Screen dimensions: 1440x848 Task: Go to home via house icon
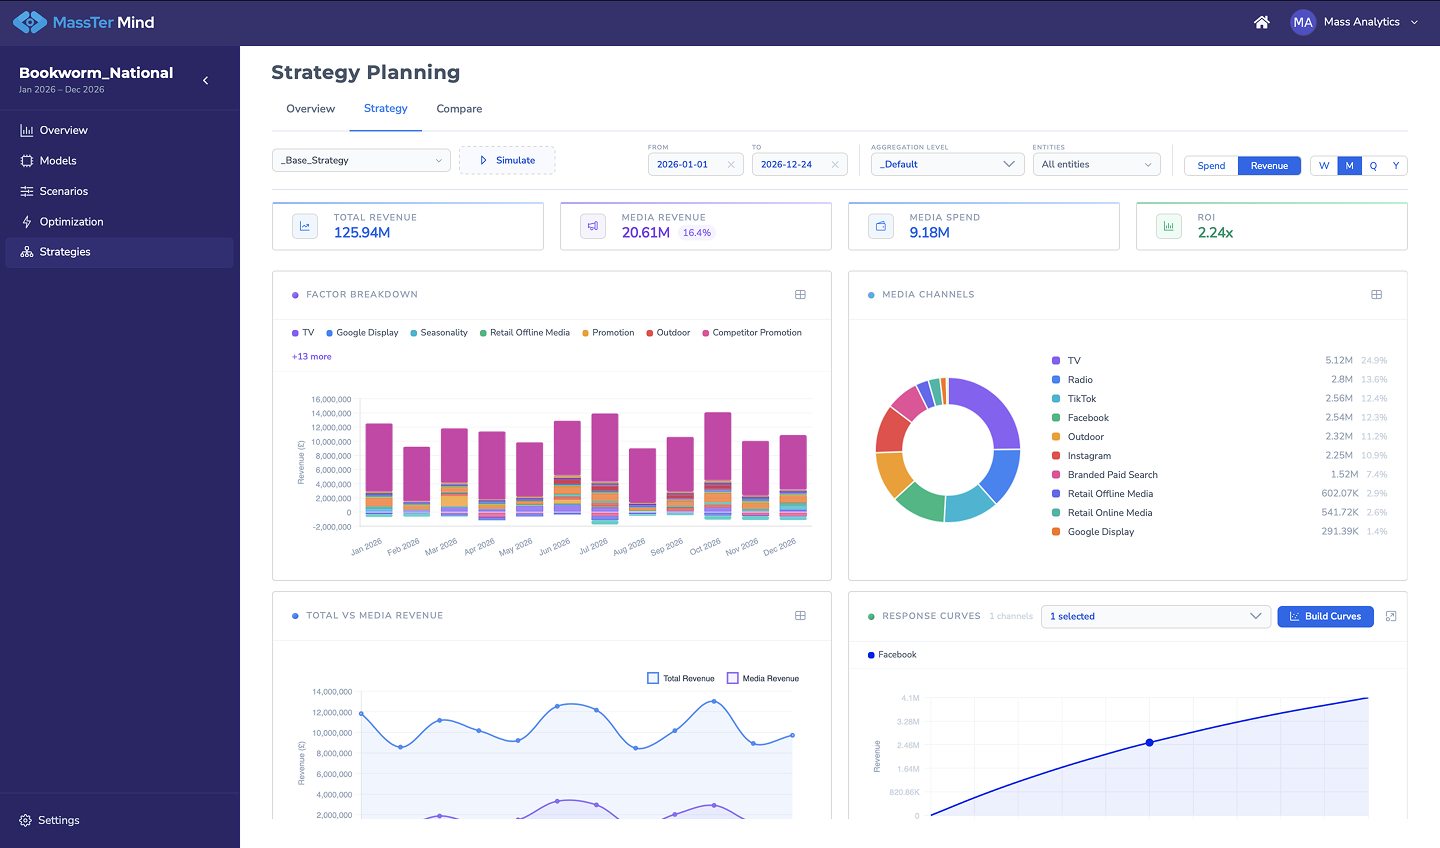point(1262,22)
